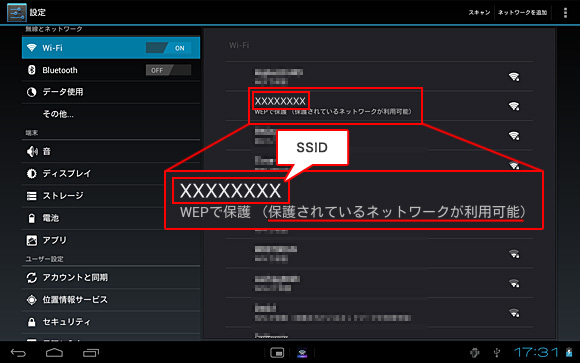This screenshot has width=580, height=363.
Task: Tap the storage bars icon beside ストレージ
Action: click(32, 196)
